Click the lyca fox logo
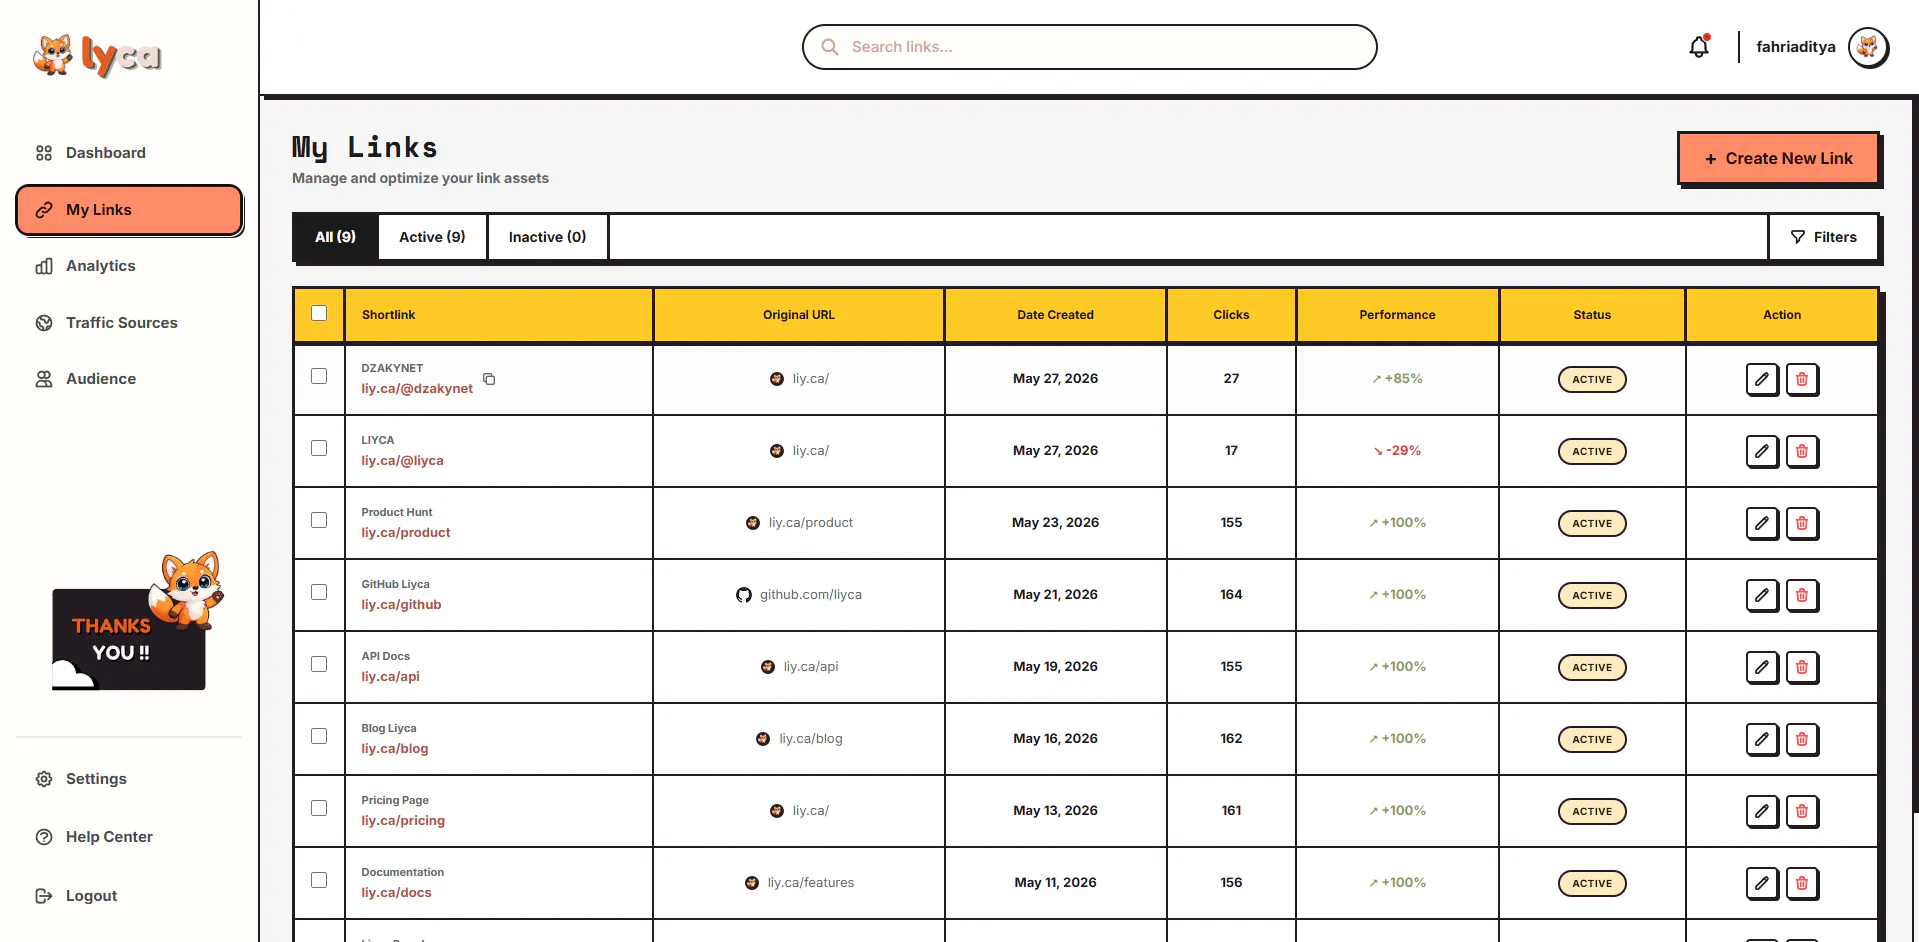 97,56
